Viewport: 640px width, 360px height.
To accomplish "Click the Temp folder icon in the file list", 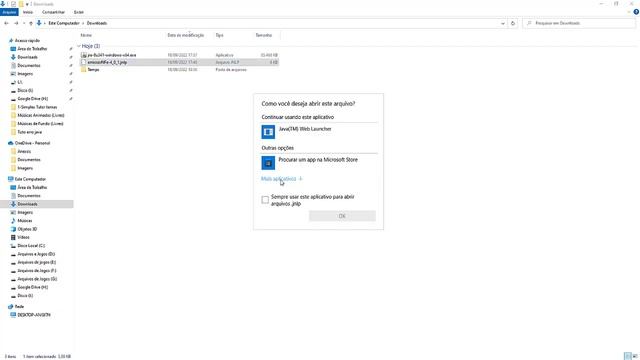I will pyautogui.click(x=84, y=69).
